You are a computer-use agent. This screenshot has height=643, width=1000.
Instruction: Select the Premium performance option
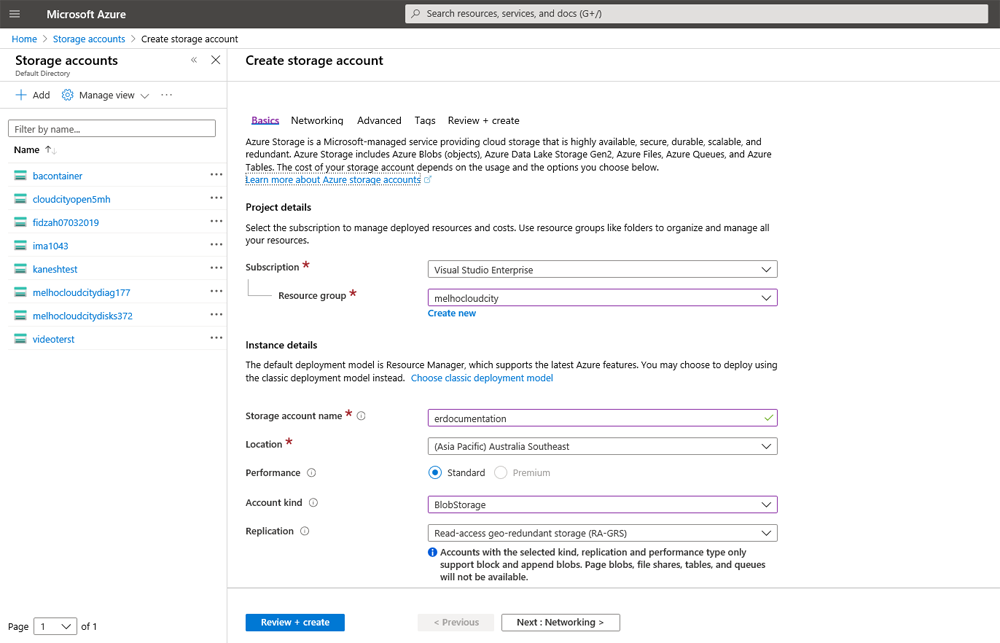[501, 473]
